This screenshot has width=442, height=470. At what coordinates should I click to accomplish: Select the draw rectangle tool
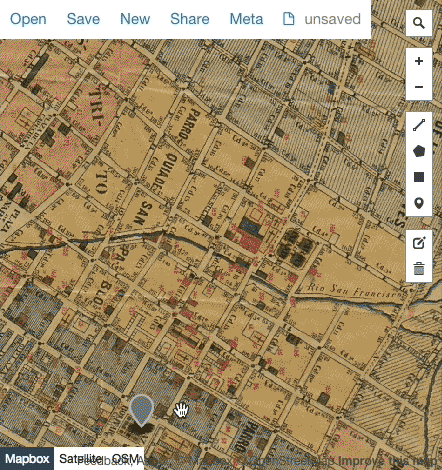(x=419, y=177)
